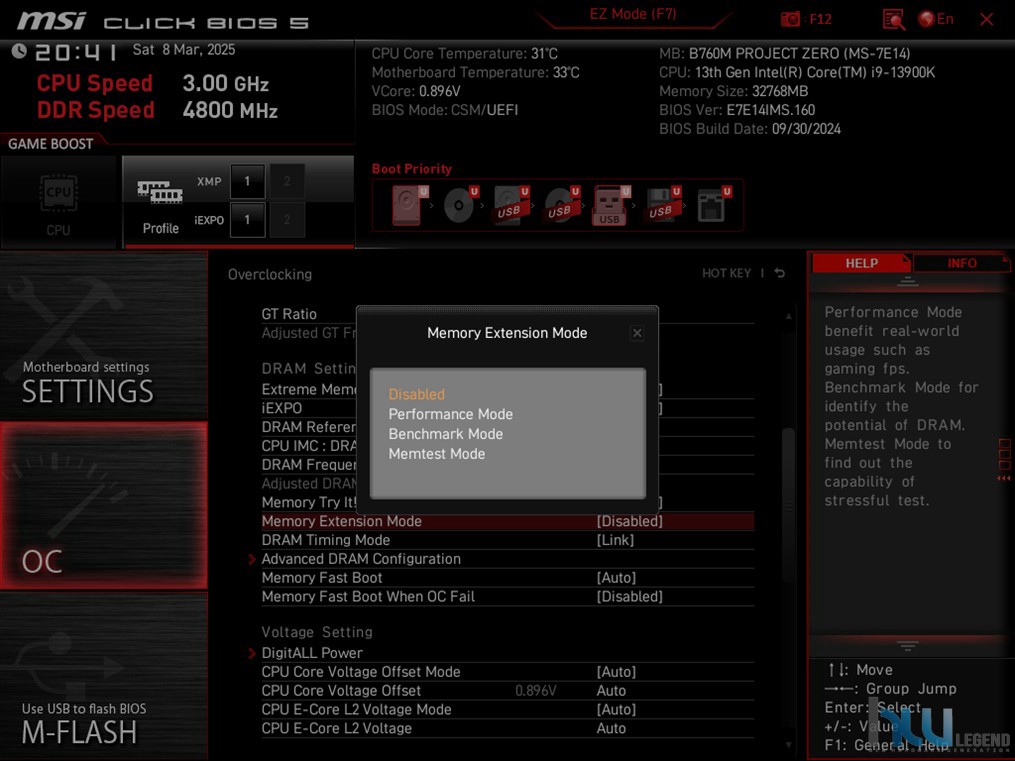Click the scrollbar down arrow of settings list

point(788,745)
